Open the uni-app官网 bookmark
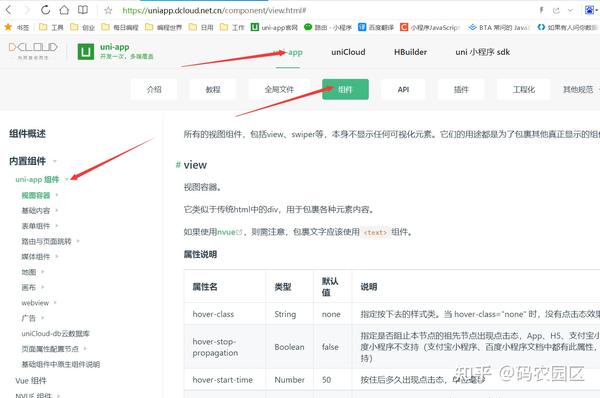This screenshot has height=398, width=600. pos(274,27)
